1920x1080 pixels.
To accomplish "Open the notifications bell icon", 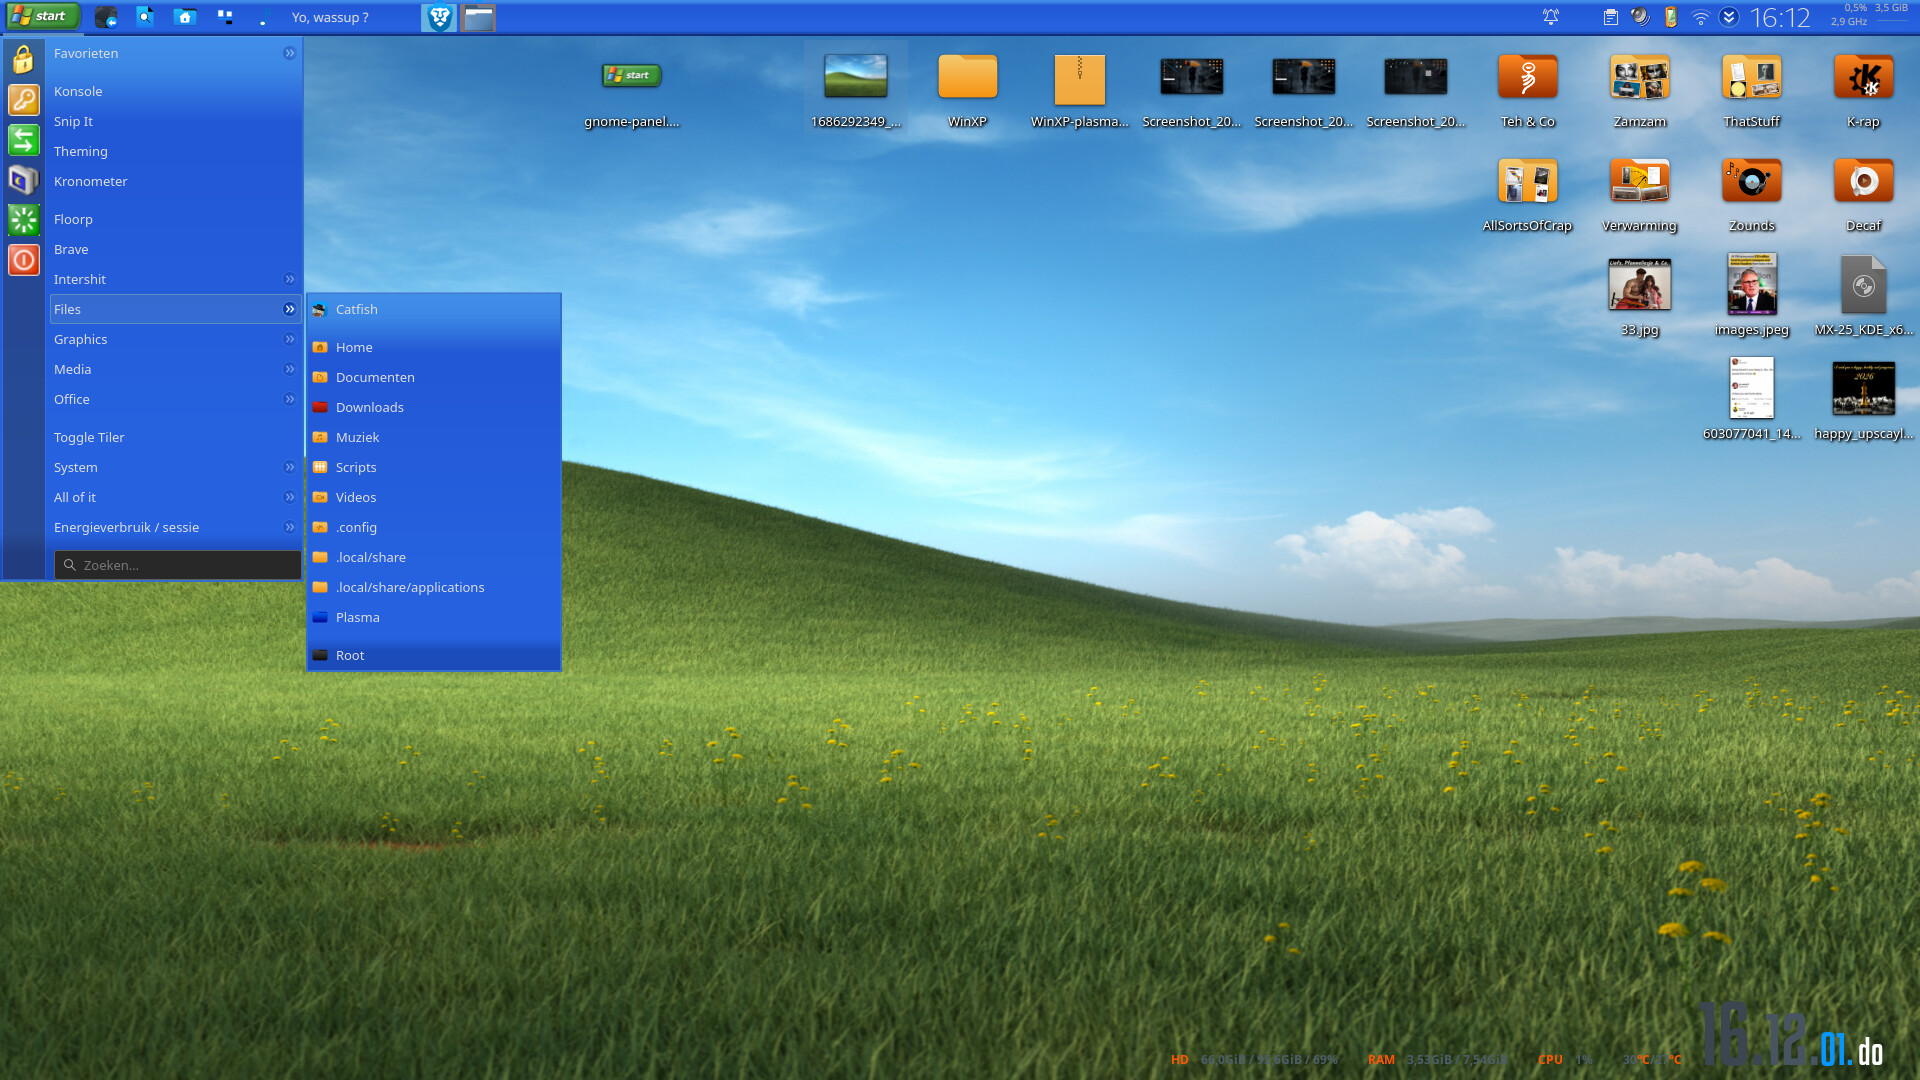I will point(1550,17).
